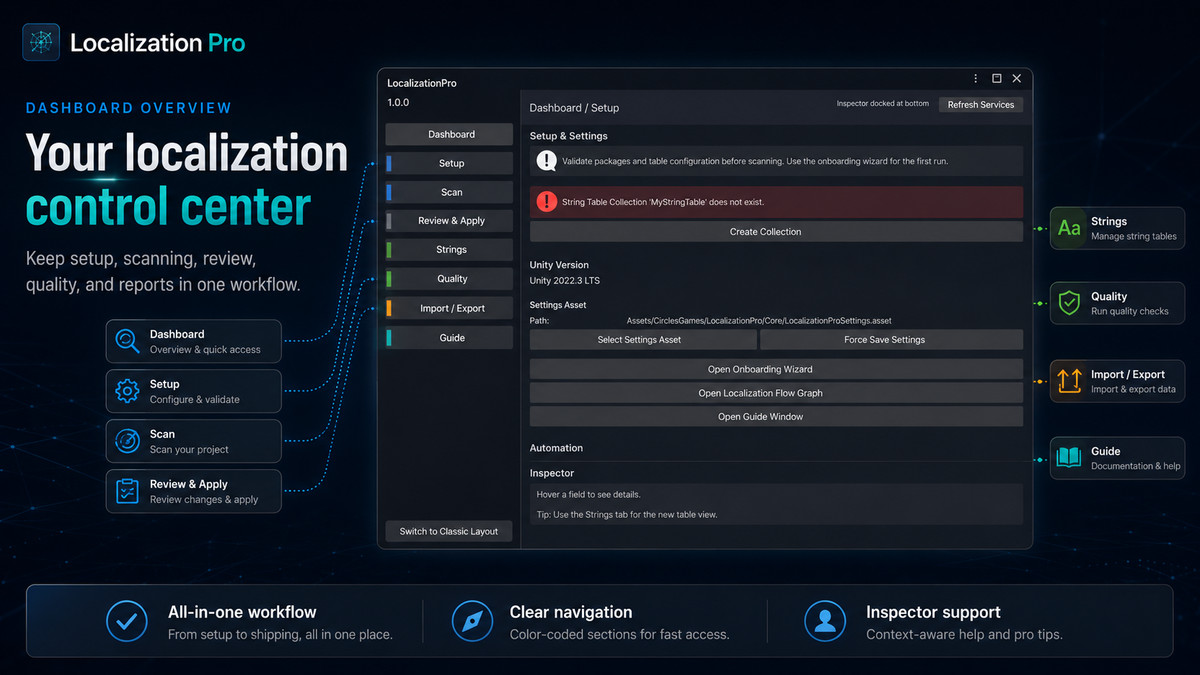Click 'Configure & validate' card text
The width and height of the screenshot is (1200, 675).
[x=195, y=400]
